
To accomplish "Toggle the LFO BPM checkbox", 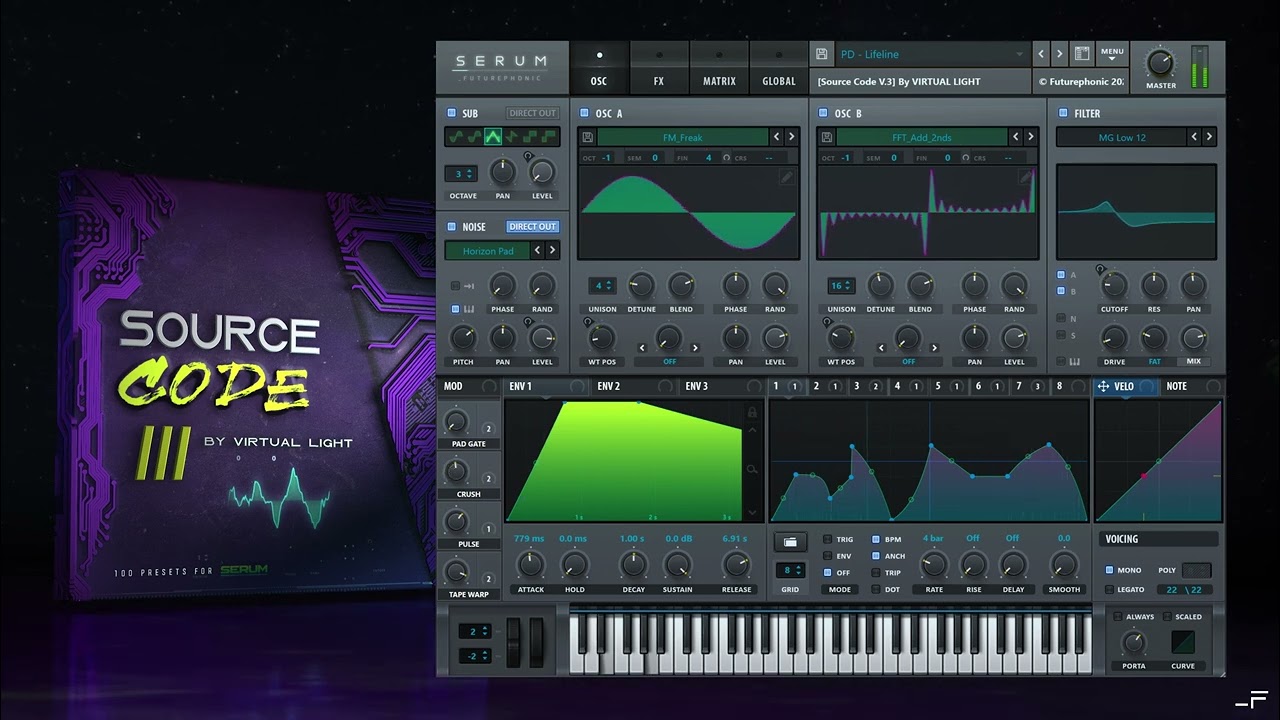I will (x=876, y=539).
